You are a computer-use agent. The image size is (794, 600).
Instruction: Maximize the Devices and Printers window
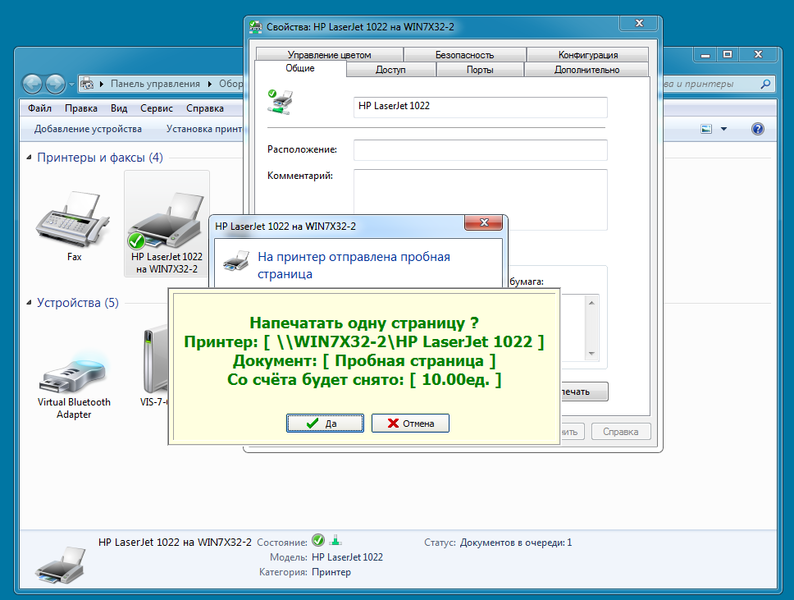728,54
